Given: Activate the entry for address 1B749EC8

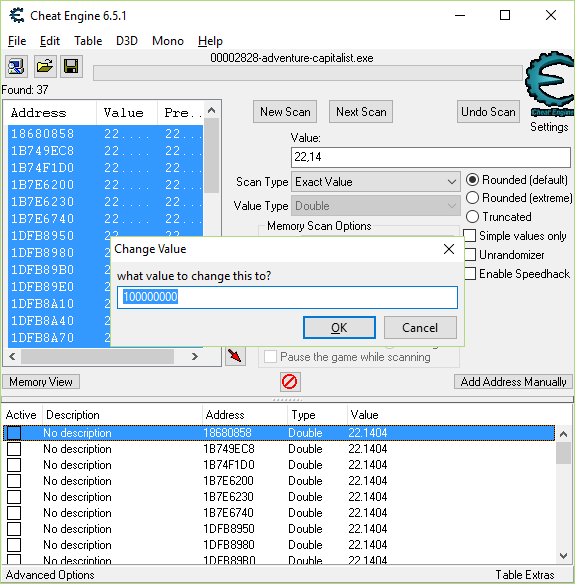Looking at the screenshot, I should pos(14,449).
